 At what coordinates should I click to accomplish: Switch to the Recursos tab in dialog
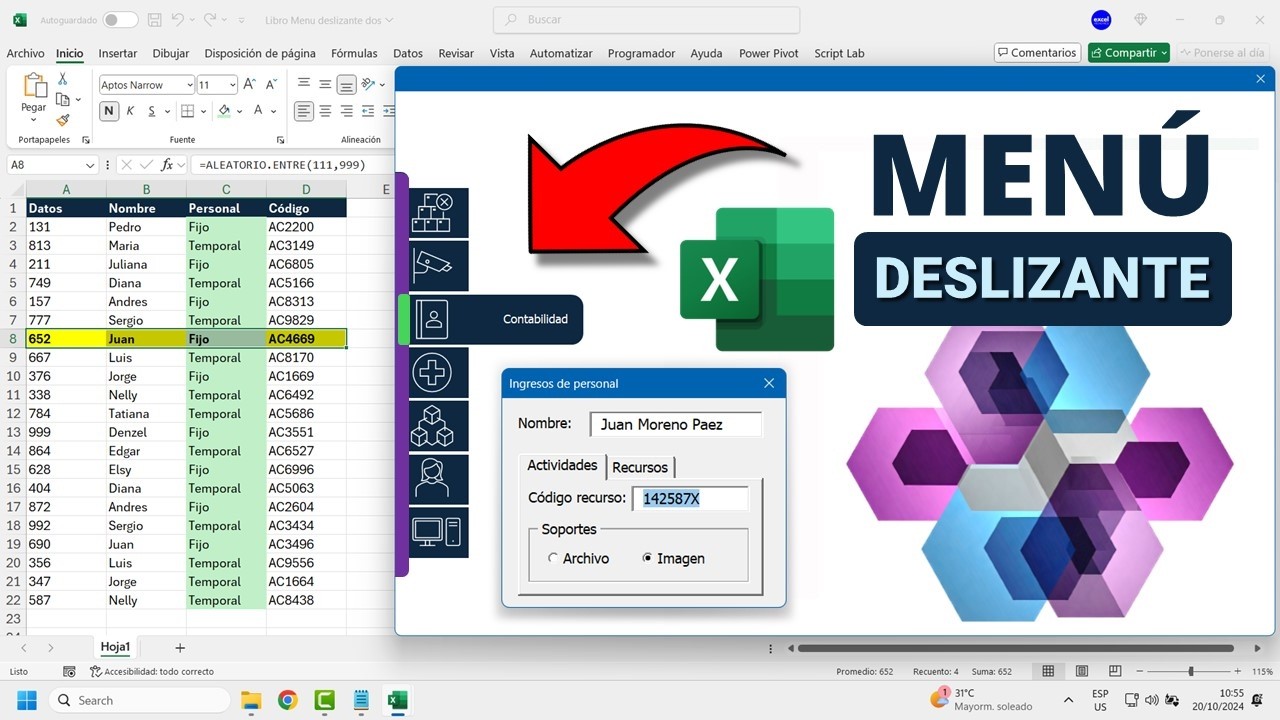(640, 467)
